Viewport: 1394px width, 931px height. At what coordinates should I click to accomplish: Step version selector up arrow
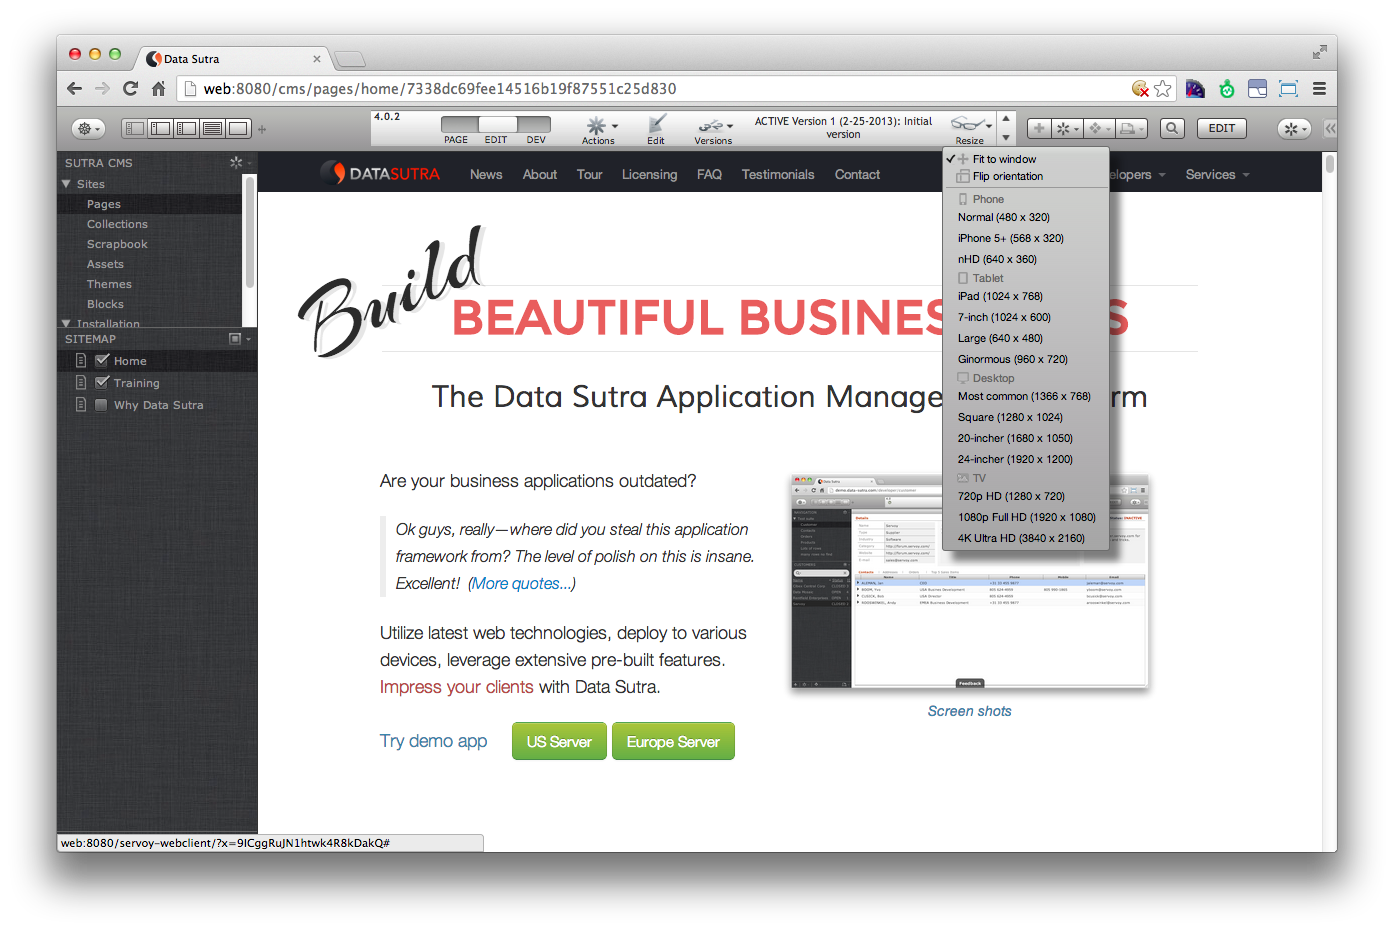click(1006, 119)
